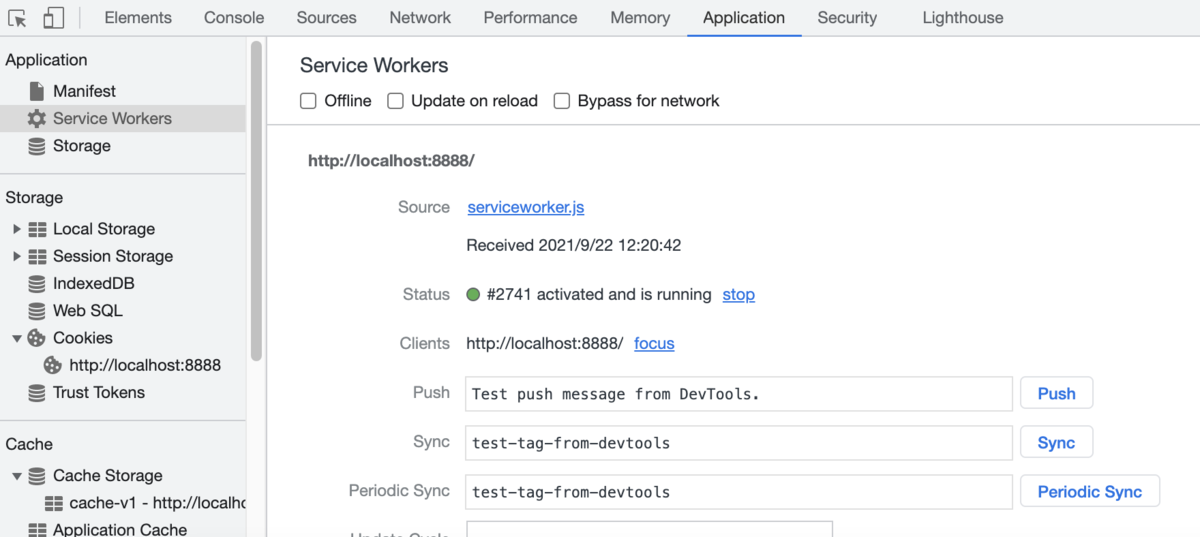Open the Network tab

point(420,17)
